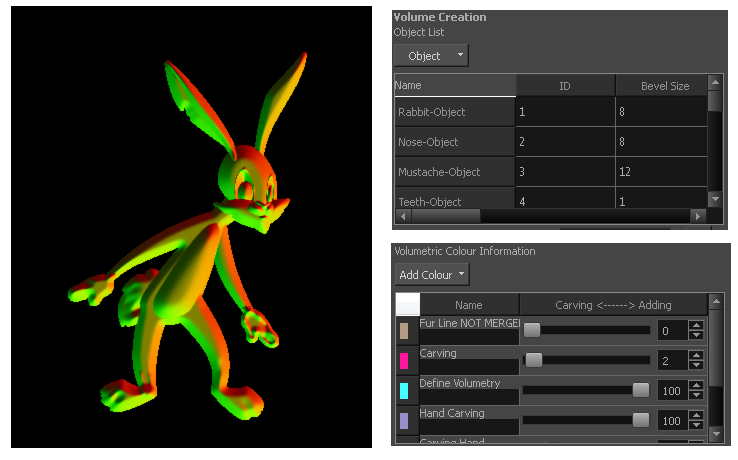Image resolution: width=738 pixels, height=460 pixels.
Task: Select the Fur Line NOT MERGE colour name
Action: (x=469, y=323)
